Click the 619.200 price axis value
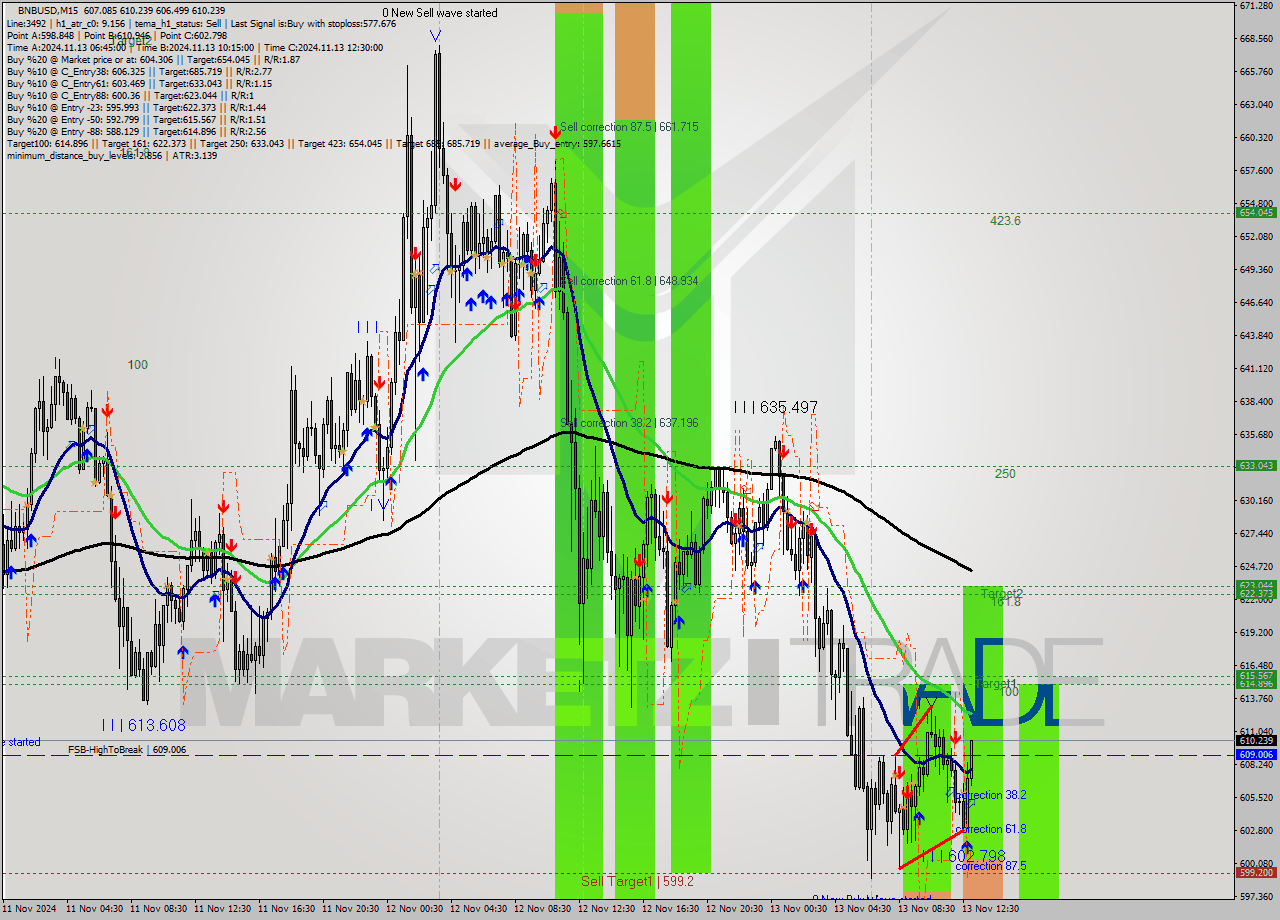 [1256, 633]
